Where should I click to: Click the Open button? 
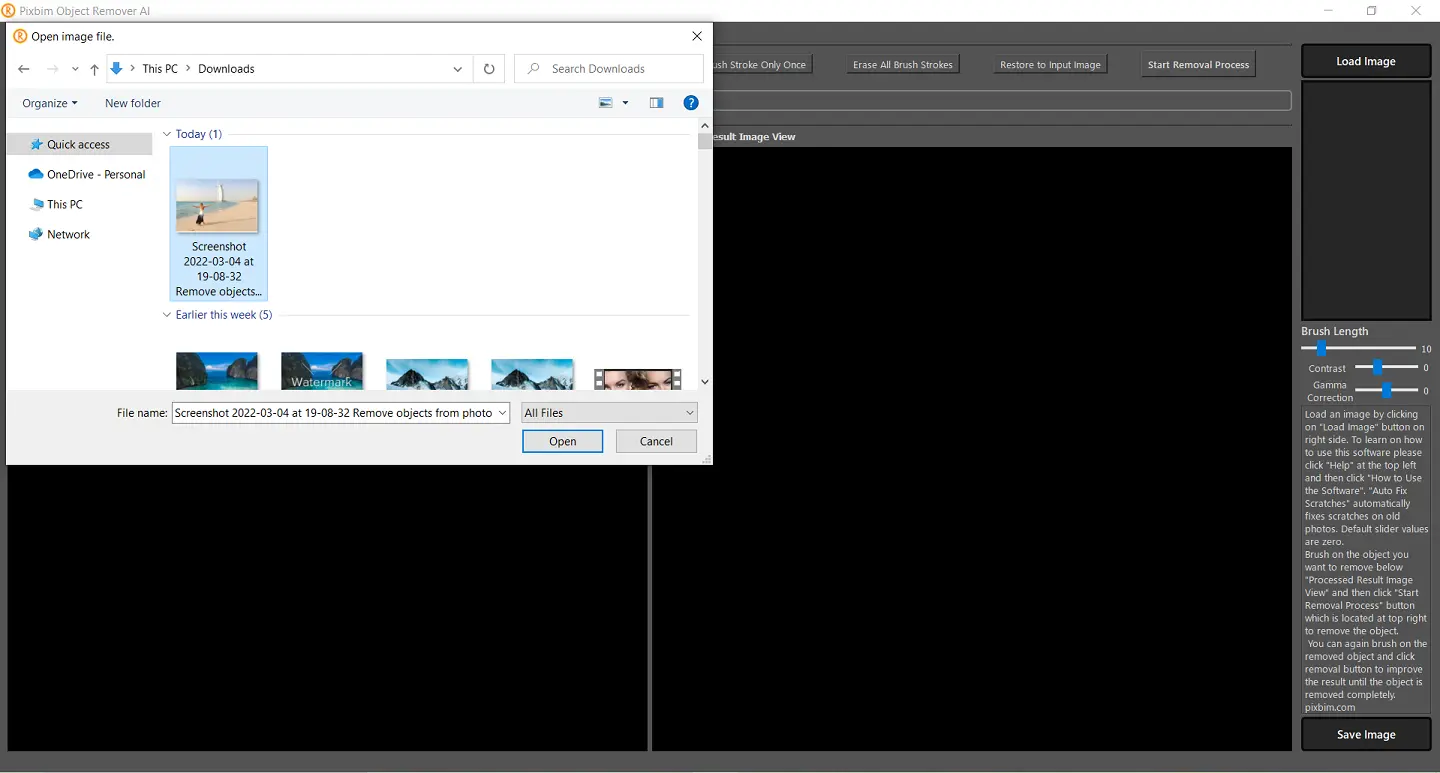[563, 441]
